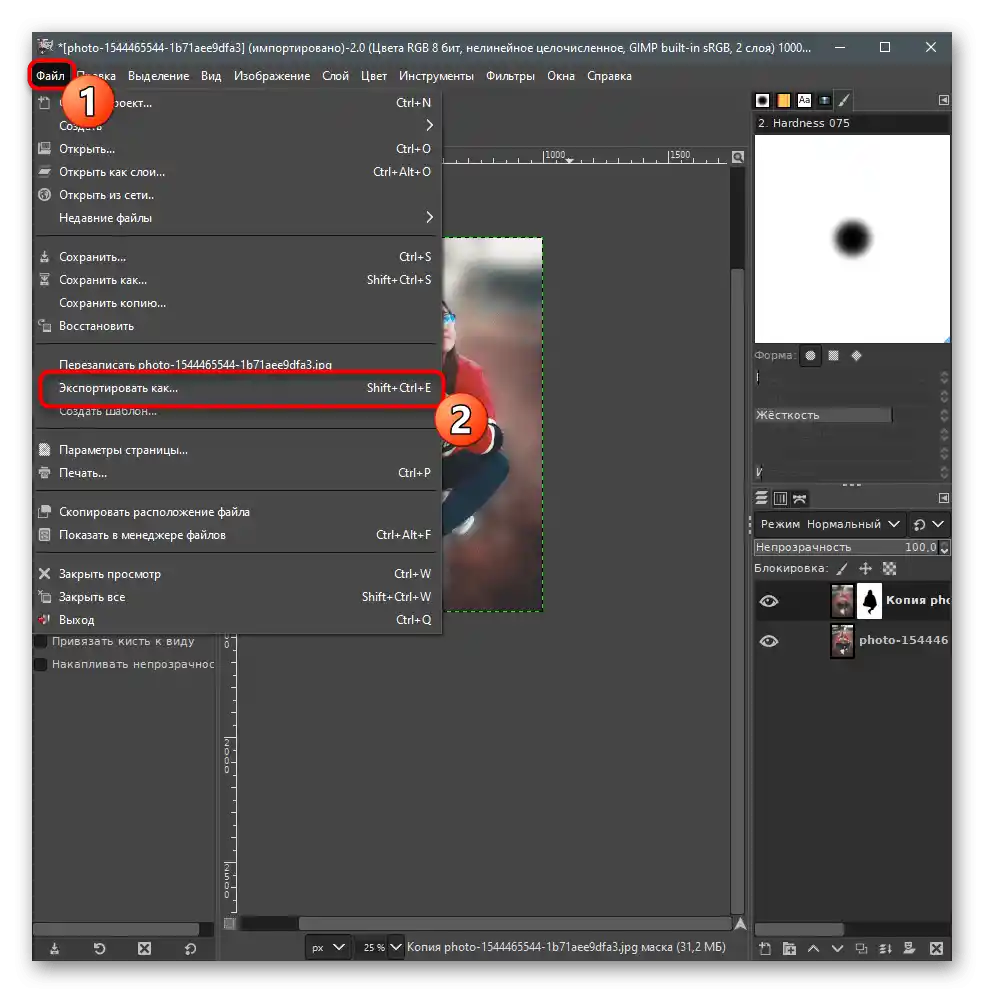Choose Печать... menu entry
The width and height of the screenshot is (984, 993).
[x=239, y=473]
